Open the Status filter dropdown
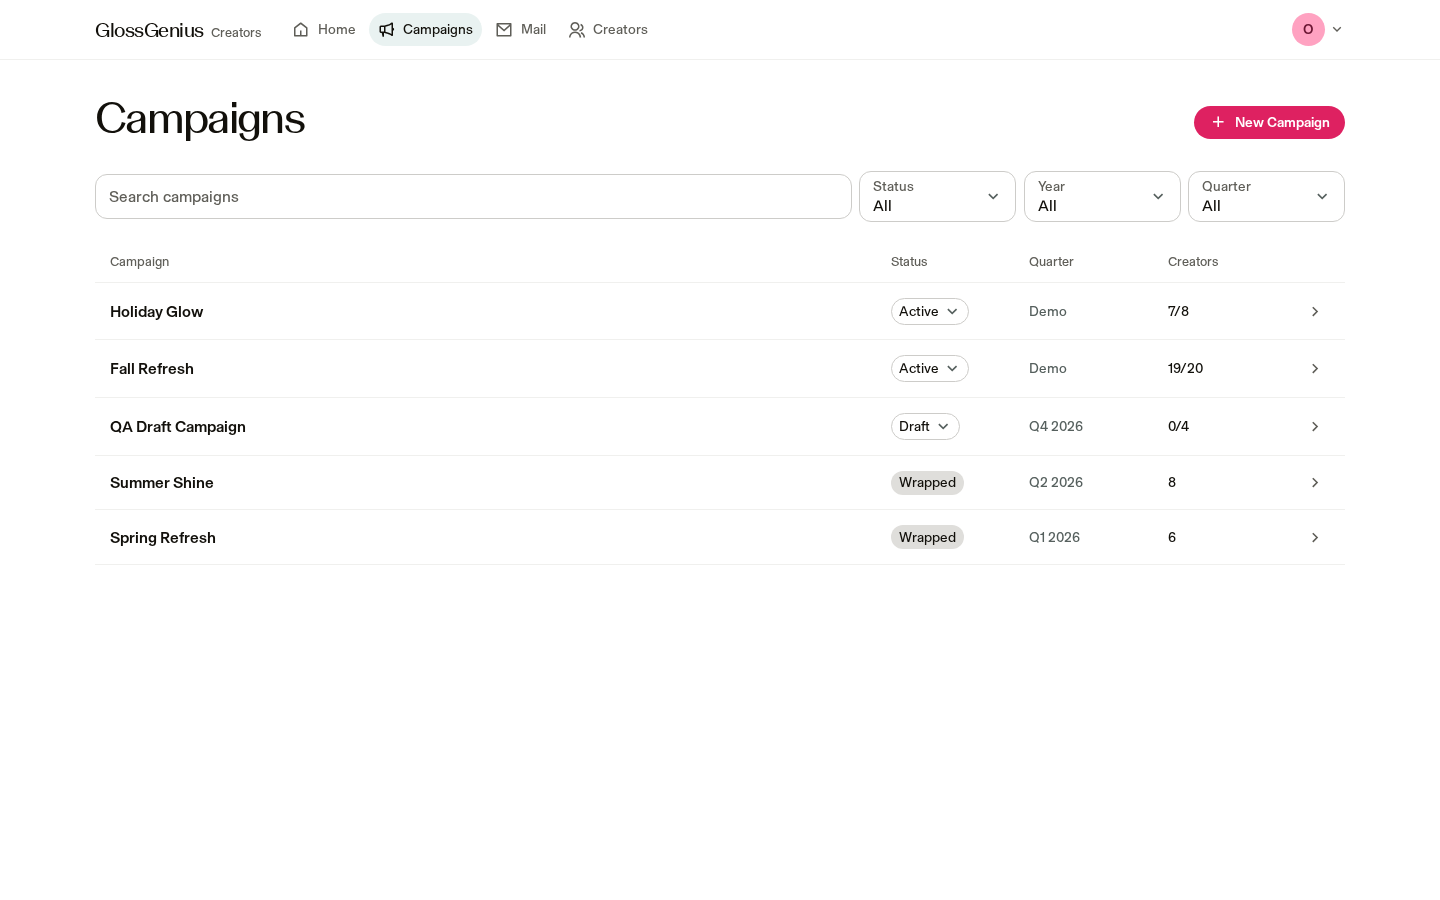 coord(937,197)
